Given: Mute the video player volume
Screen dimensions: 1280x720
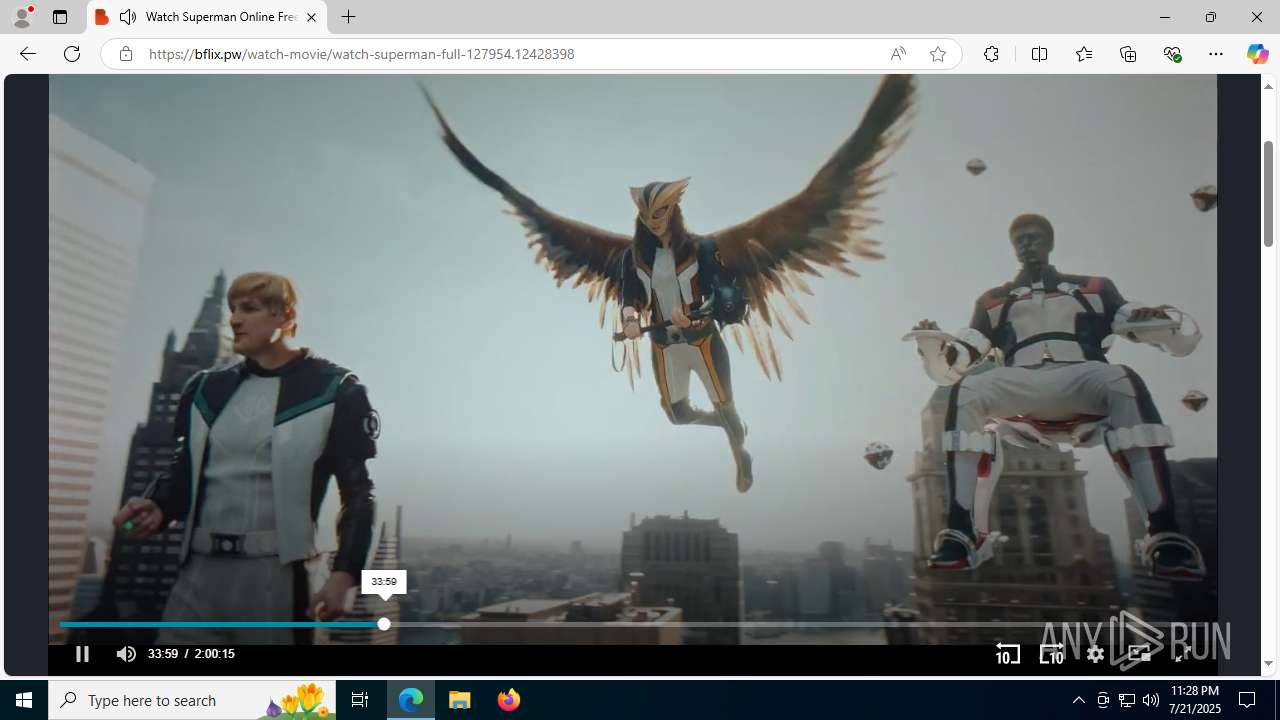Looking at the screenshot, I should pos(126,654).
